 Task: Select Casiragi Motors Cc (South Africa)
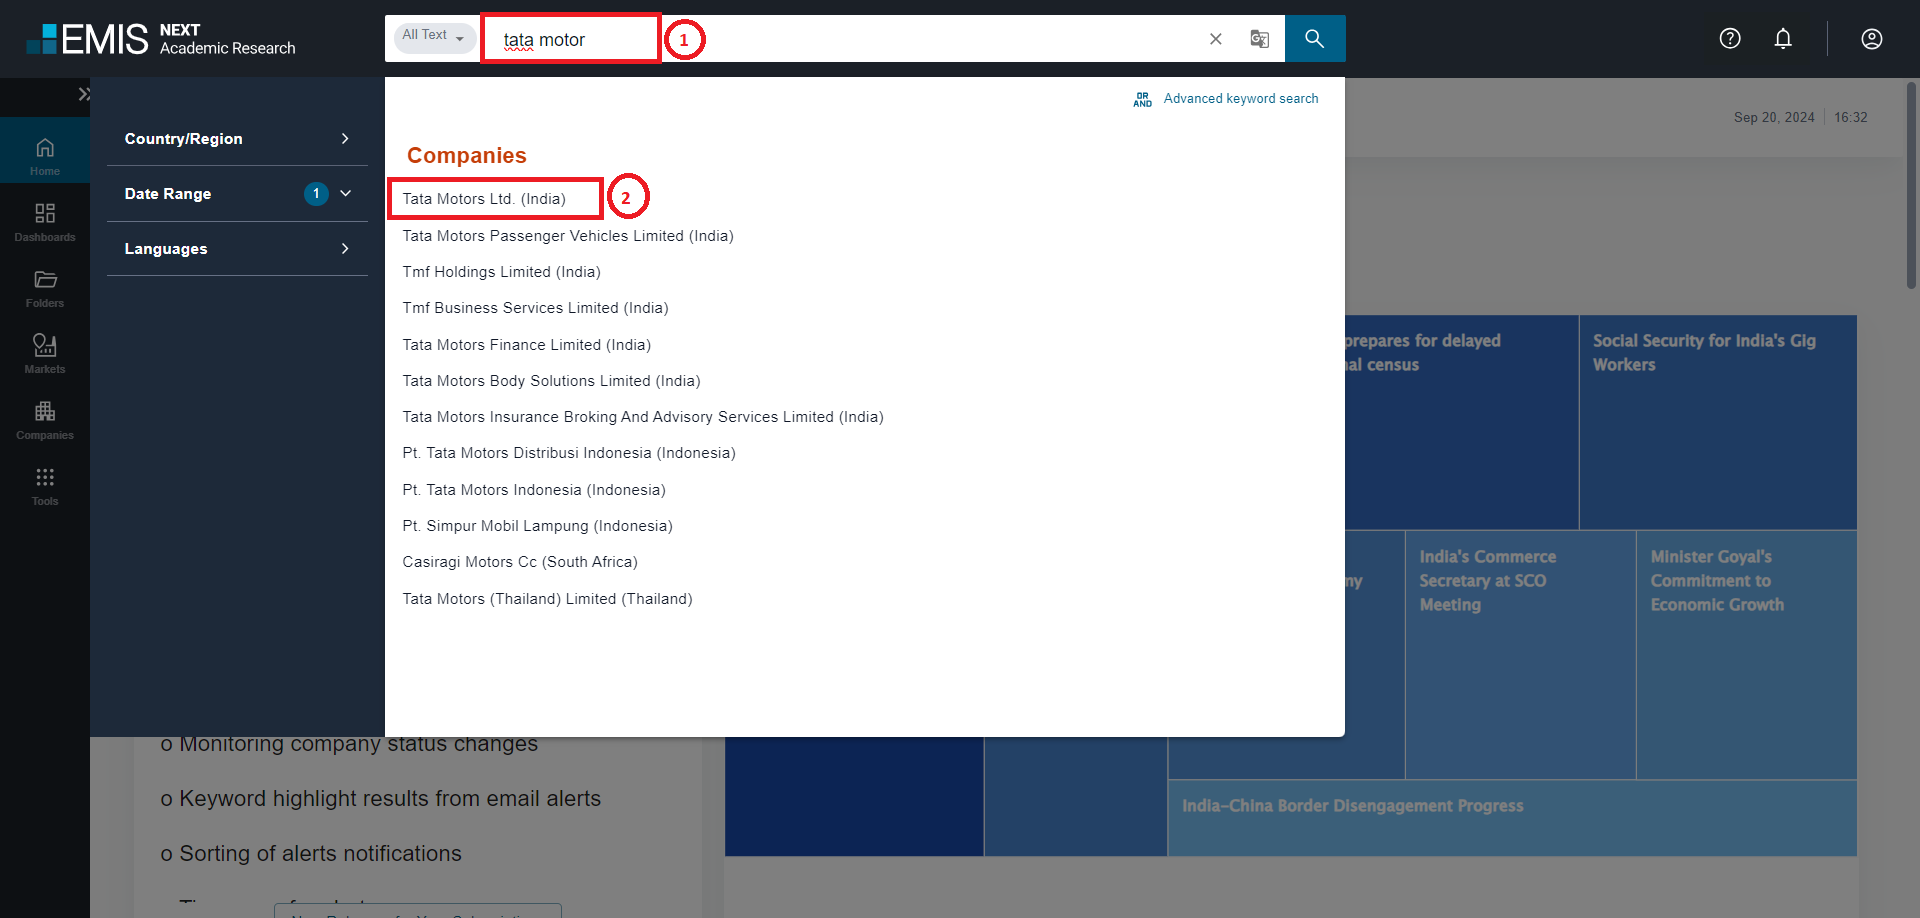tap(520, 562)
